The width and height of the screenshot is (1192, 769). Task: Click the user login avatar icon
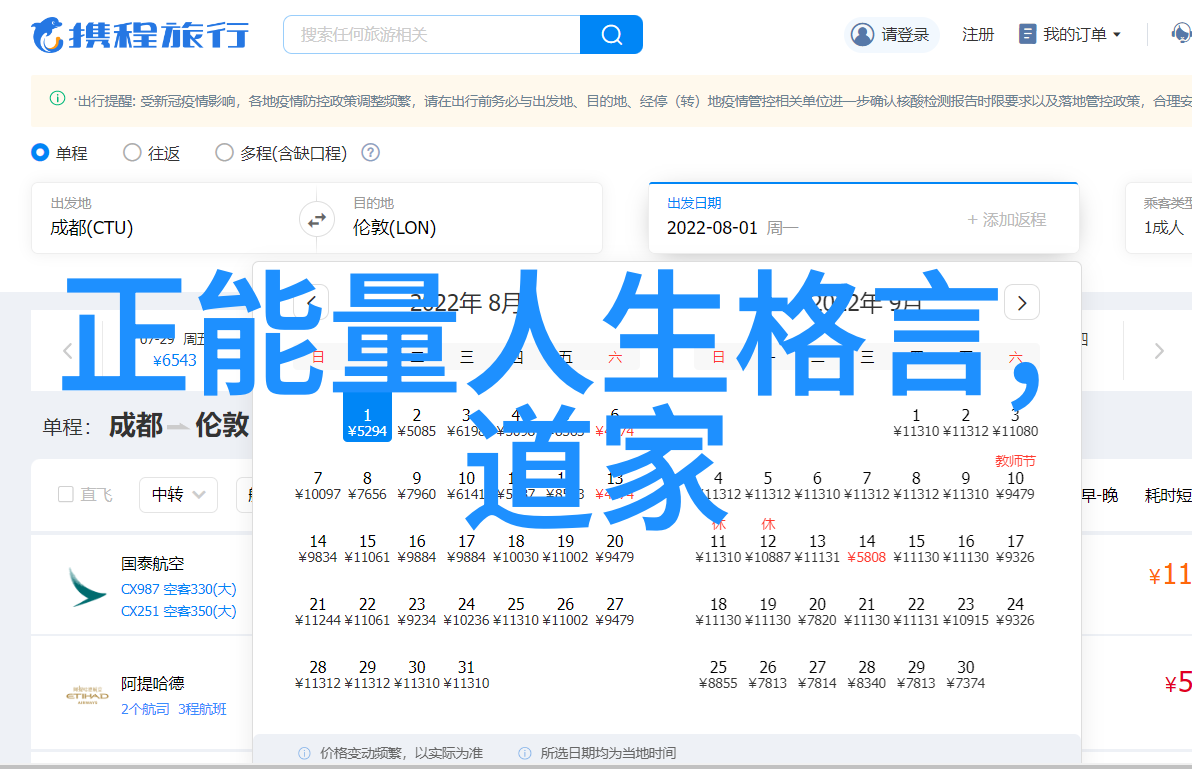862,35
